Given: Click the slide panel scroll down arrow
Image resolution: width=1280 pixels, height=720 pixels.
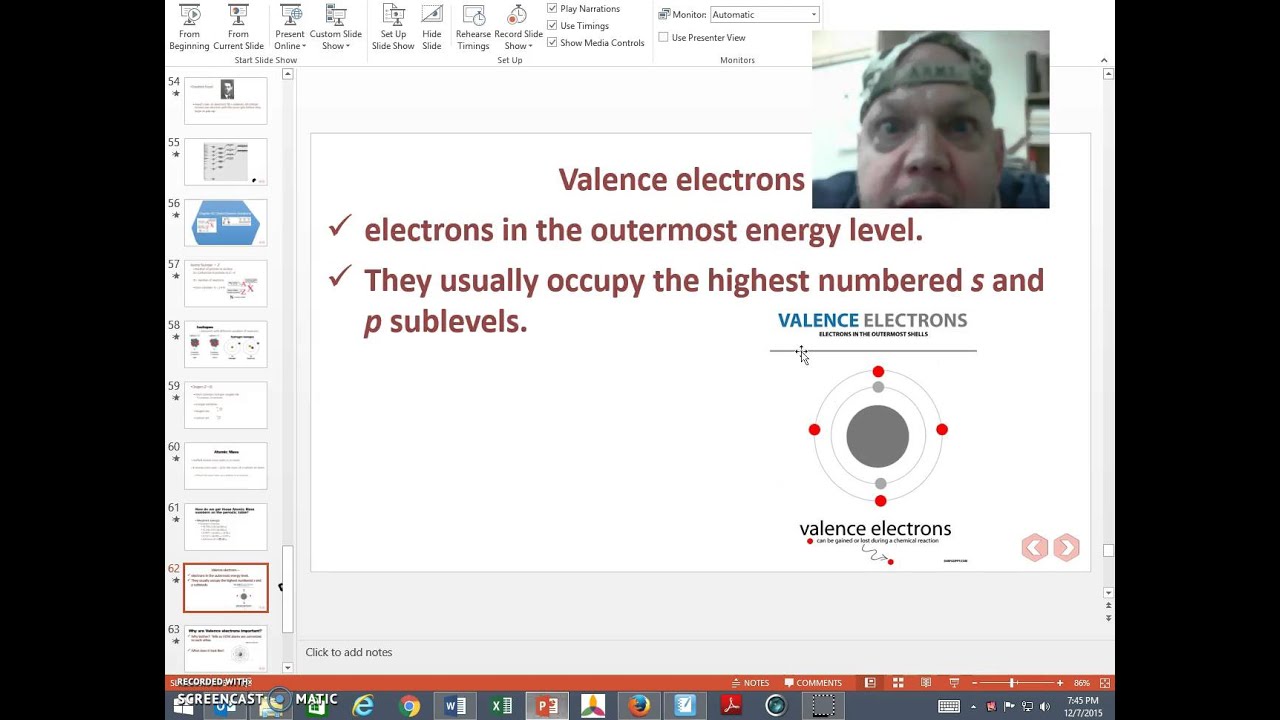Looking at the screenshot, I should pyautogui.click(x=287, y=667).
